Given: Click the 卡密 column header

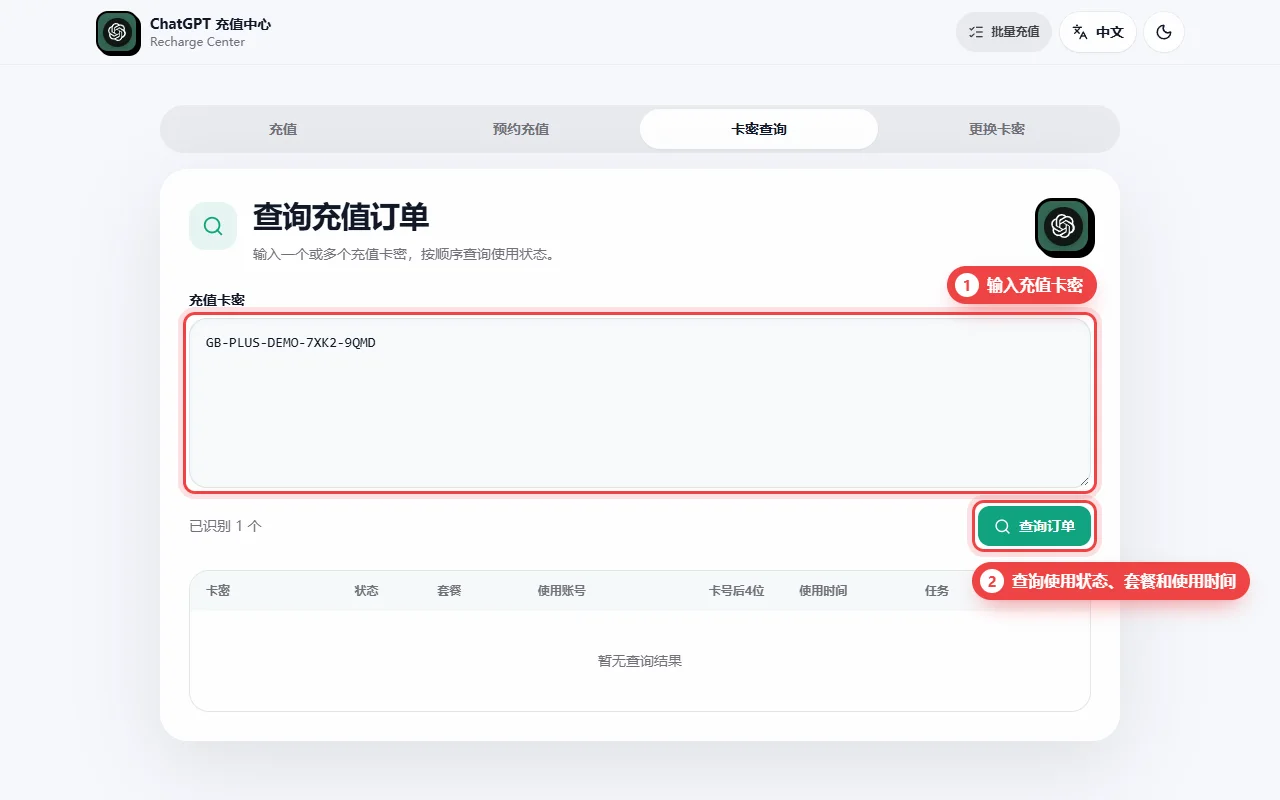Looking at the screenshot, I should (218, 591).
